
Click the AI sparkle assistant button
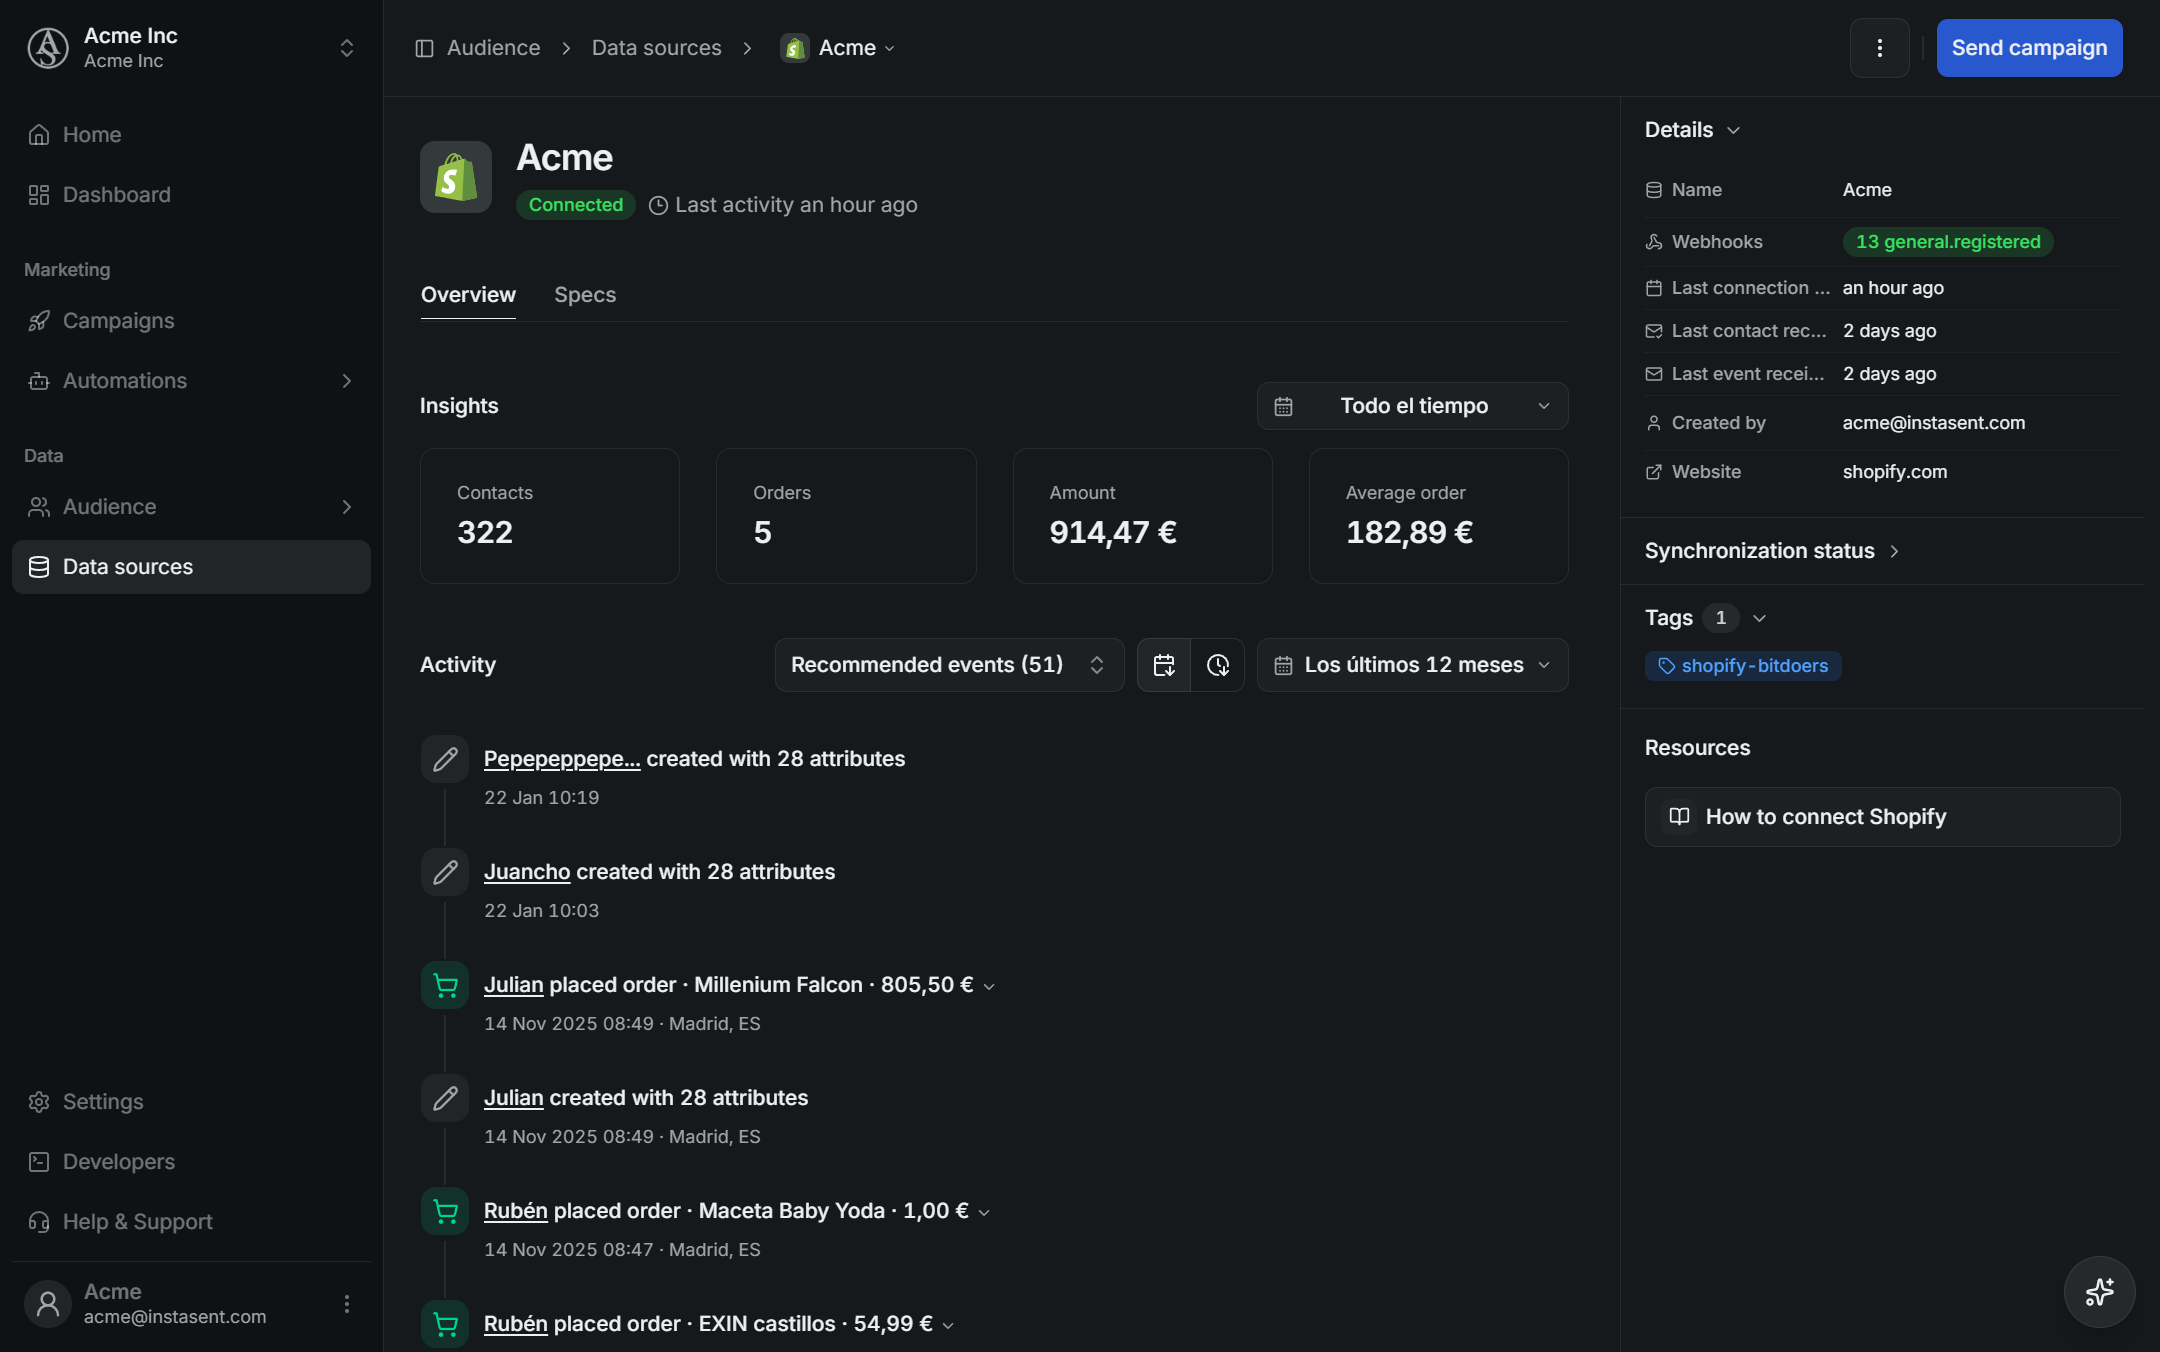(2099, 1292)
